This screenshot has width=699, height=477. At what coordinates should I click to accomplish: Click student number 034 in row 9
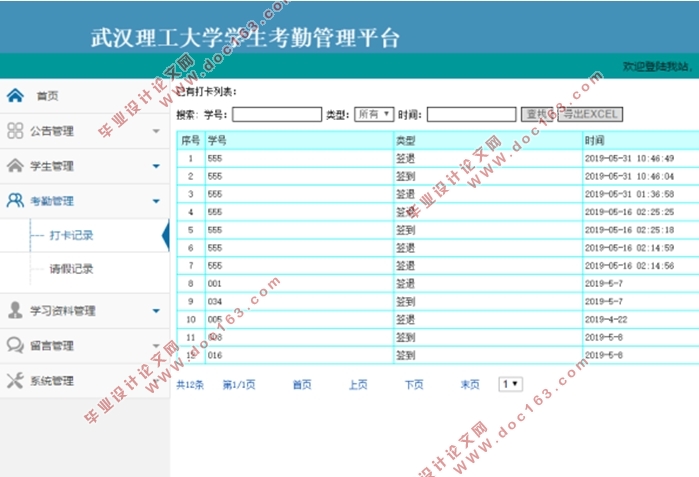(x=215, y=302)
